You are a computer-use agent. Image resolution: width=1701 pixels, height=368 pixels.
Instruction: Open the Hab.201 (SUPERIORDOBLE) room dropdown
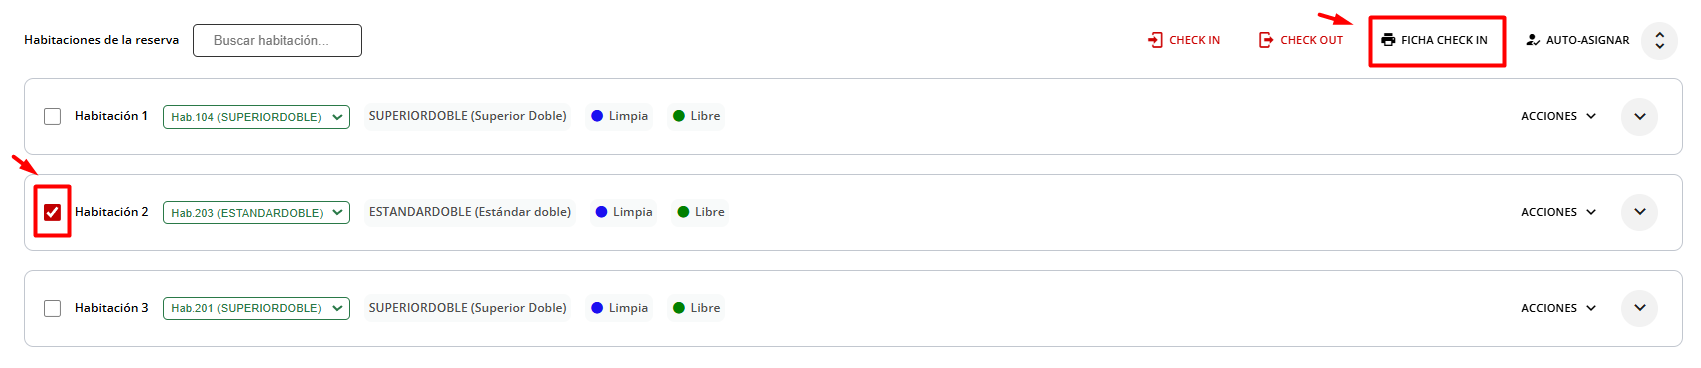point(256,308)
